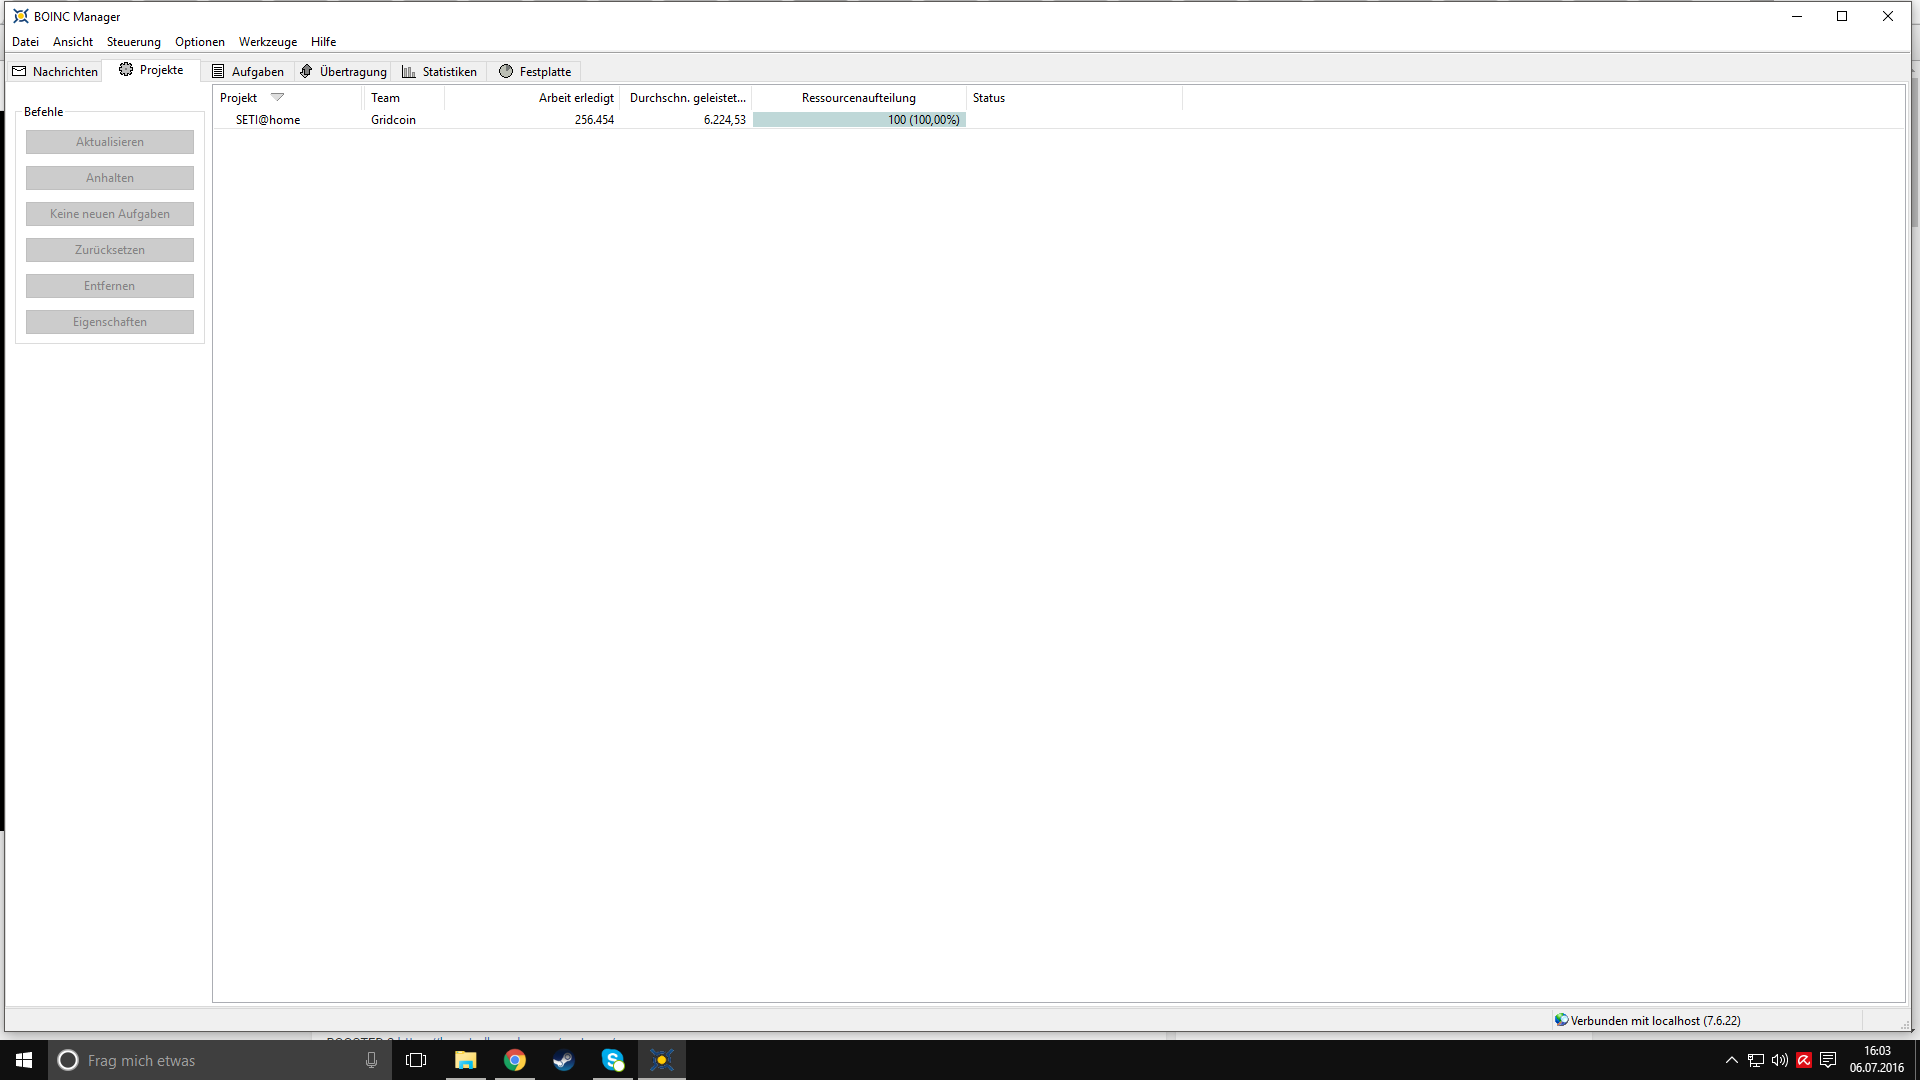The width and height of the screenshot is (1920, 1080).
Task: Open Steam from the taskbar
Action: coord(564,1060)
